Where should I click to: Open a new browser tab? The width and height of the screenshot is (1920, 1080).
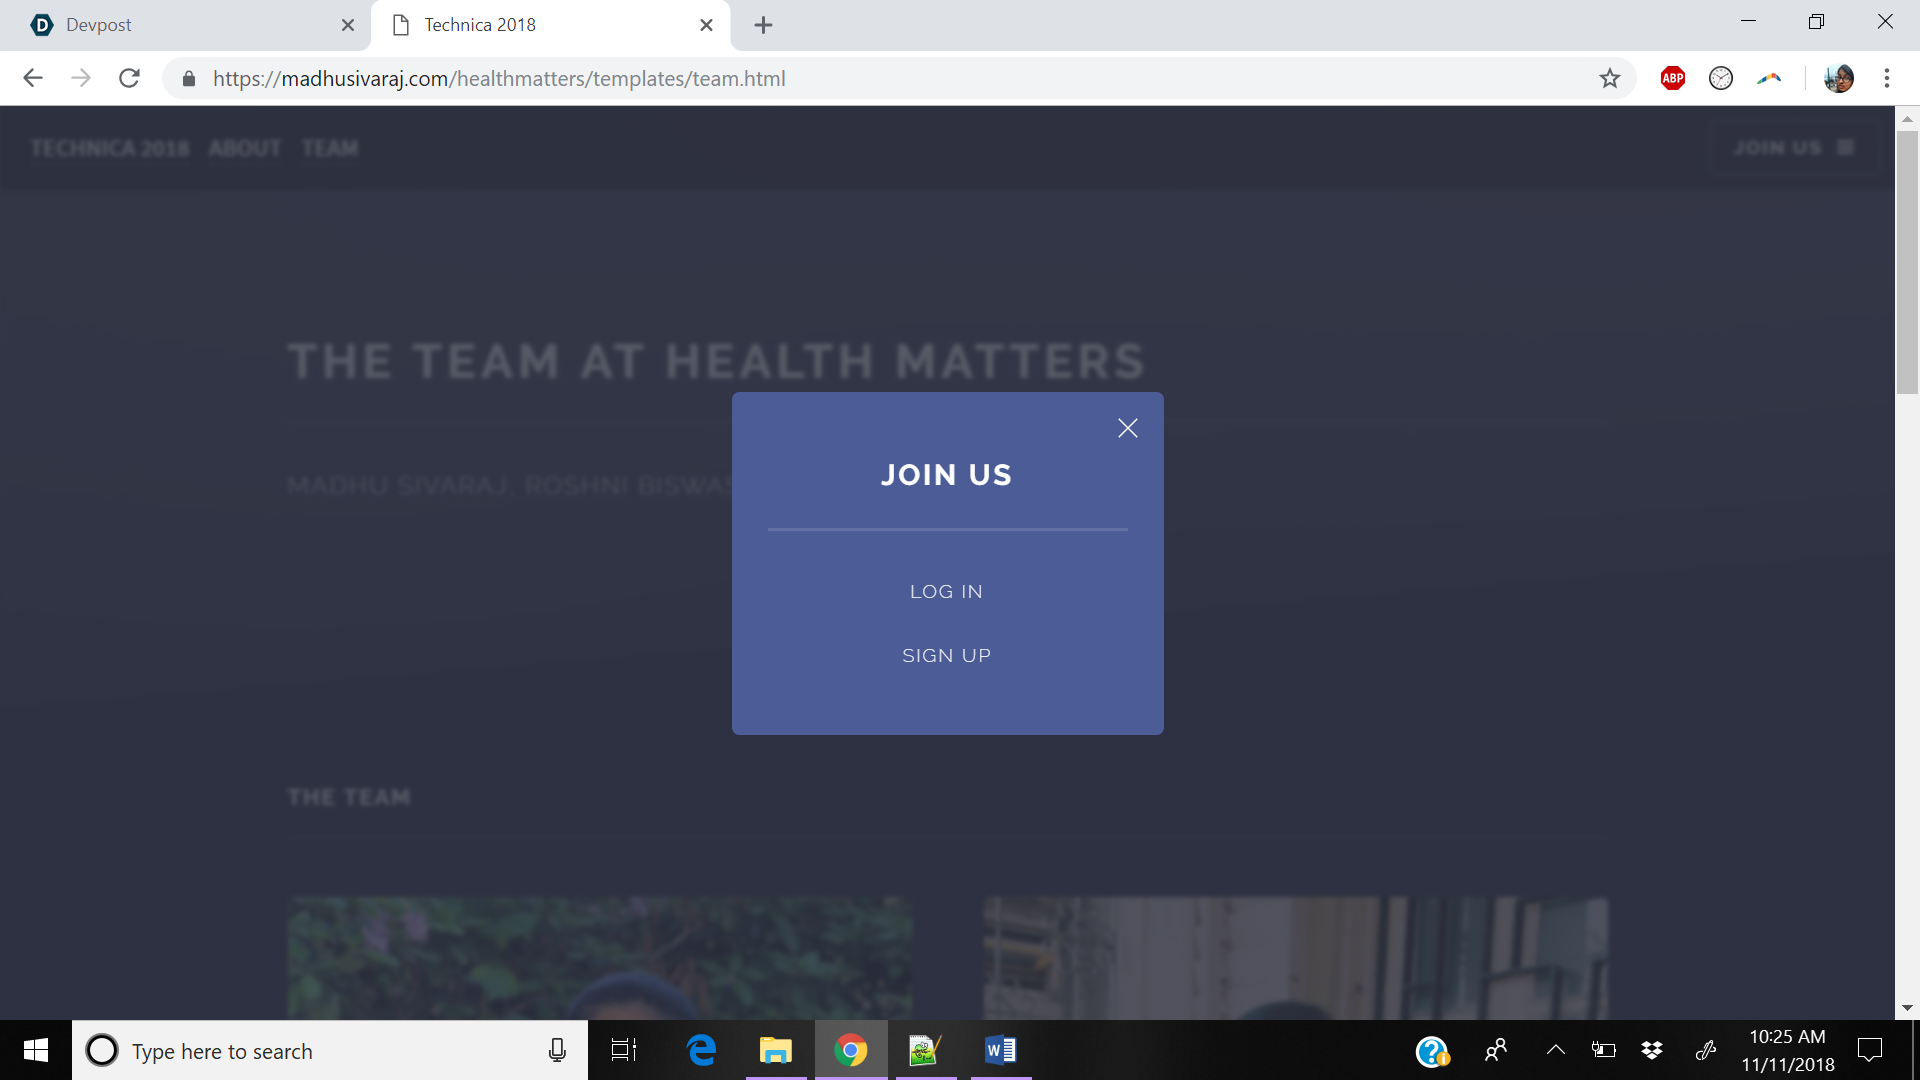[x=763, y=25]
